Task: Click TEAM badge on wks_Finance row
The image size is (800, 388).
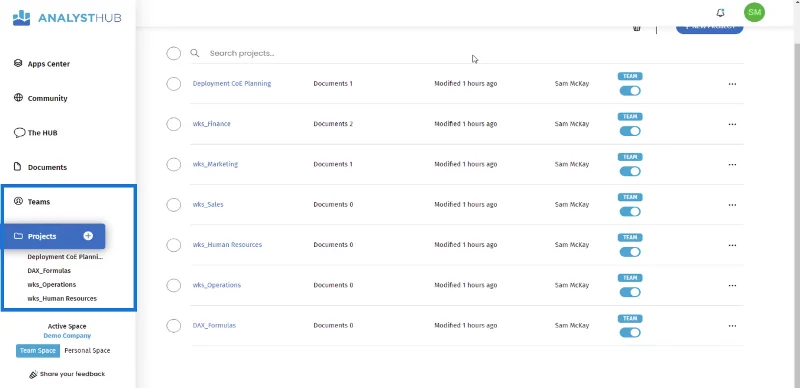Action: [x=630, y=116]
